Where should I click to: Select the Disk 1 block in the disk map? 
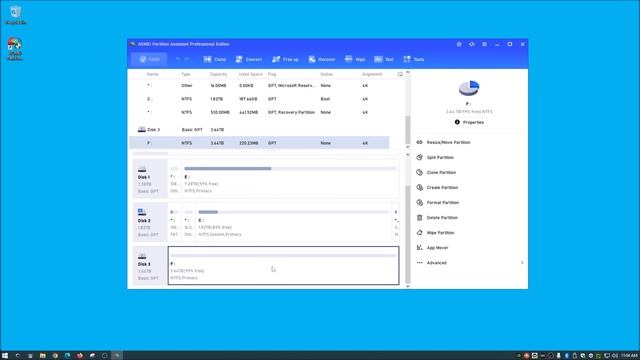[x=150, y=178]
